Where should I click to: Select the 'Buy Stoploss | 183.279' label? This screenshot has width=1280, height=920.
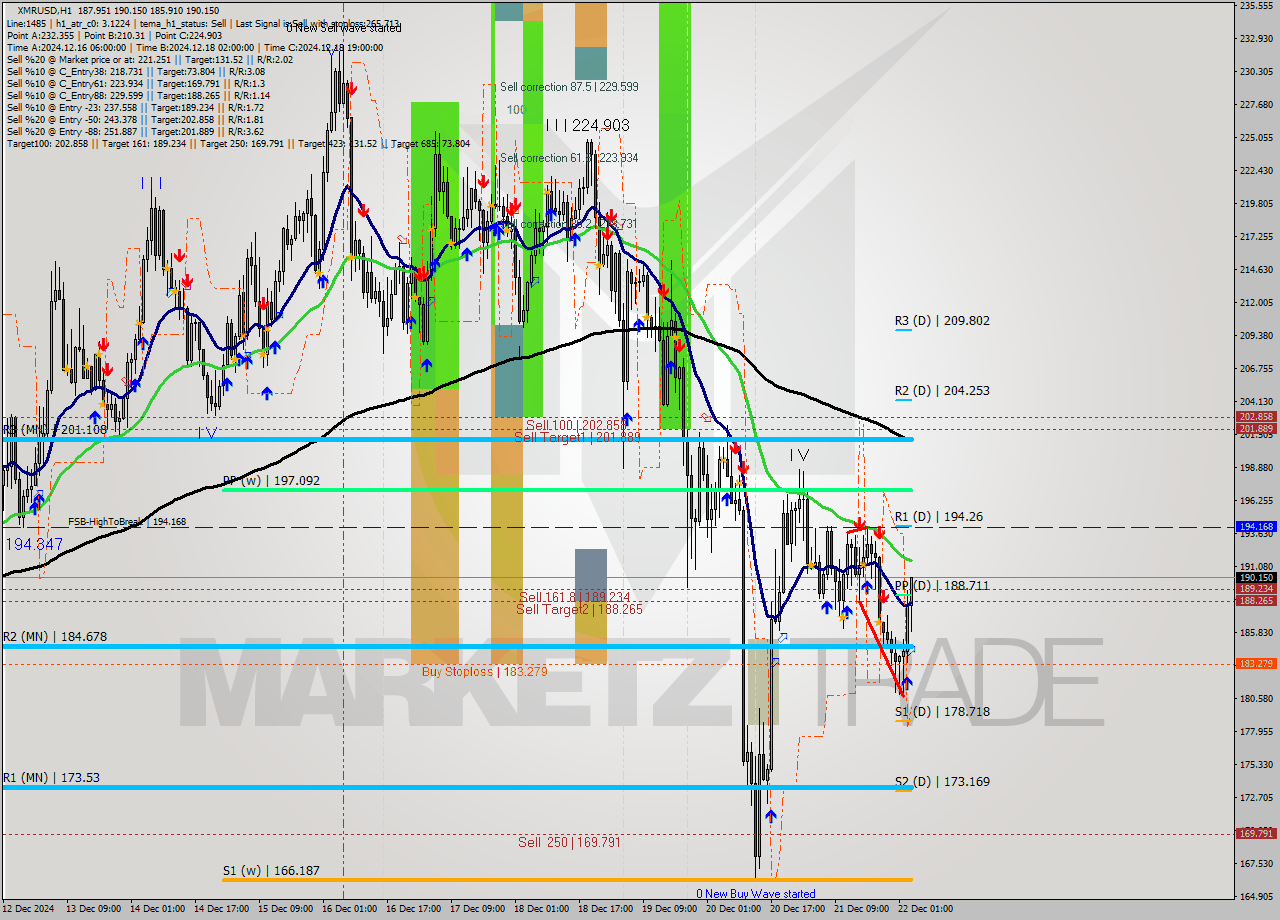(x=484, y=671)
